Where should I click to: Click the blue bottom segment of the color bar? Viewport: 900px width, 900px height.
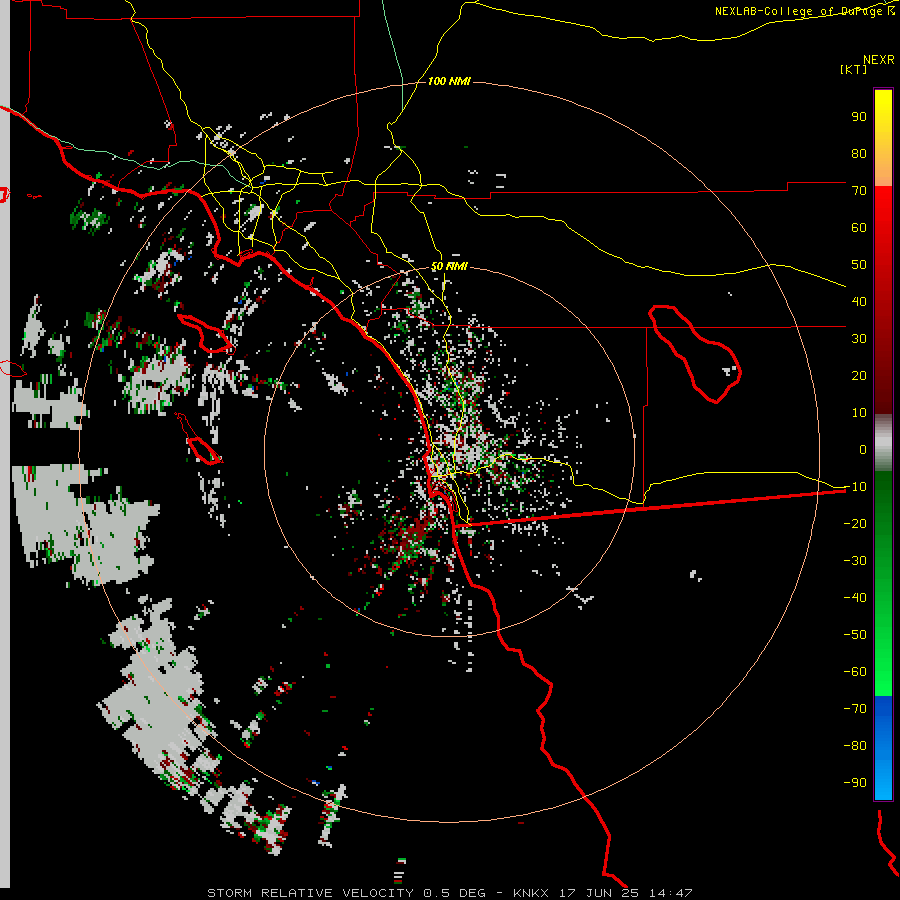click(883, 748)
